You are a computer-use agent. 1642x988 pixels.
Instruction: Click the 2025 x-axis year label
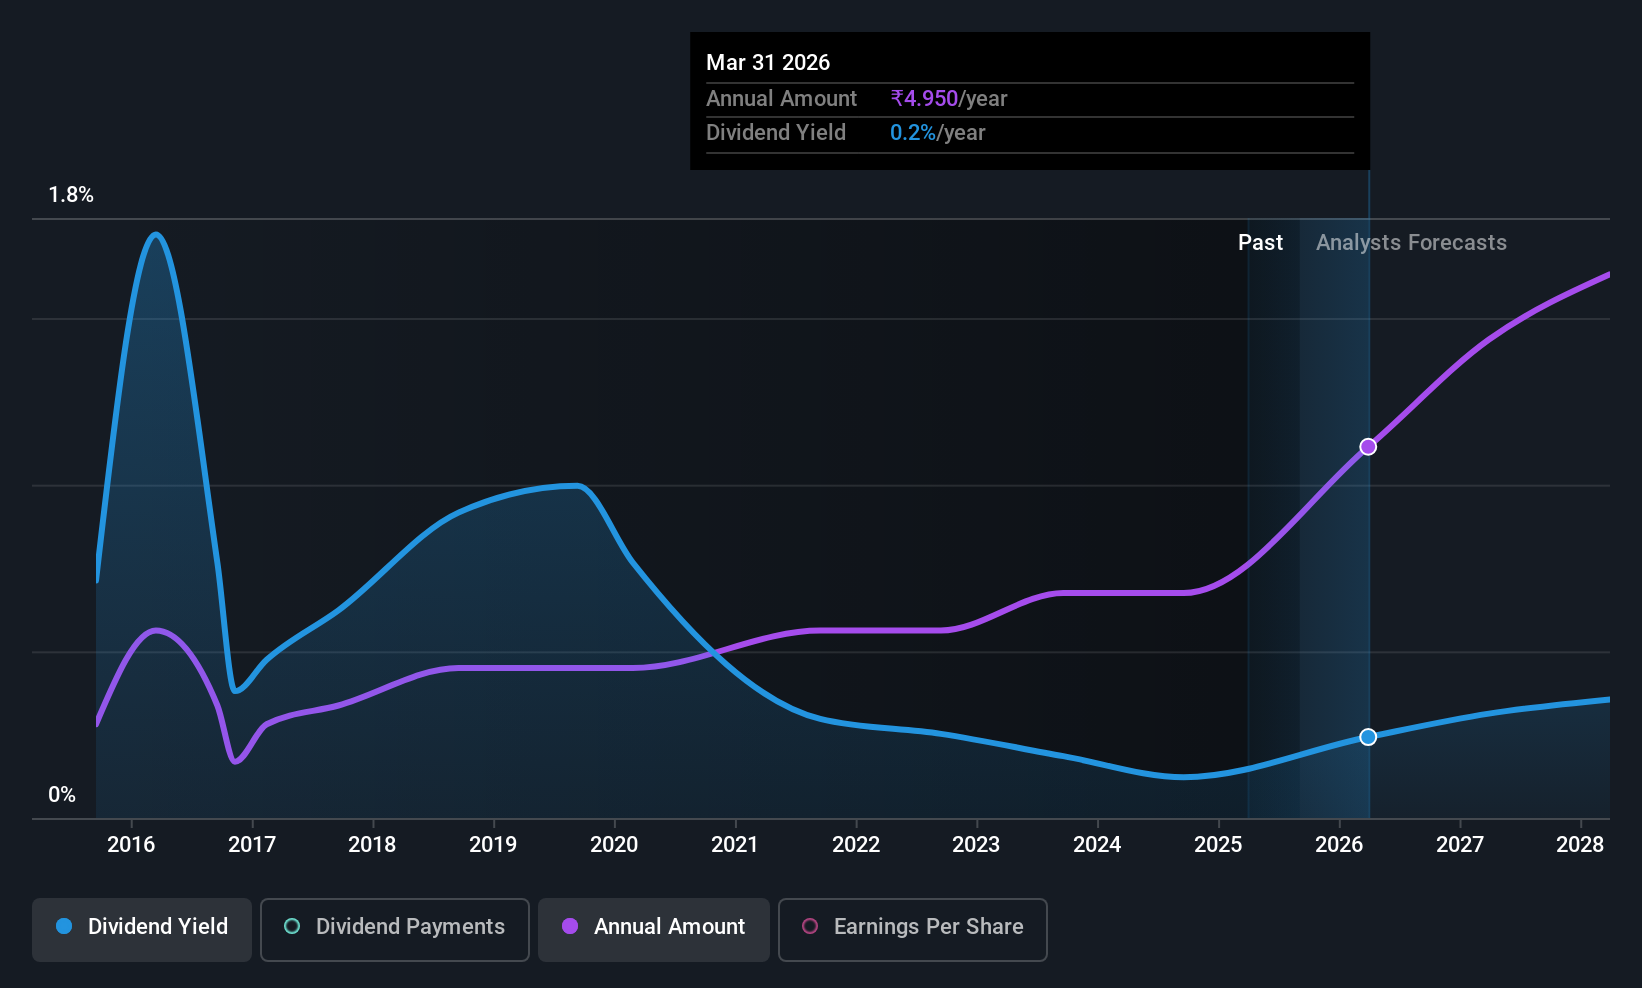[x=1218, y=844]
